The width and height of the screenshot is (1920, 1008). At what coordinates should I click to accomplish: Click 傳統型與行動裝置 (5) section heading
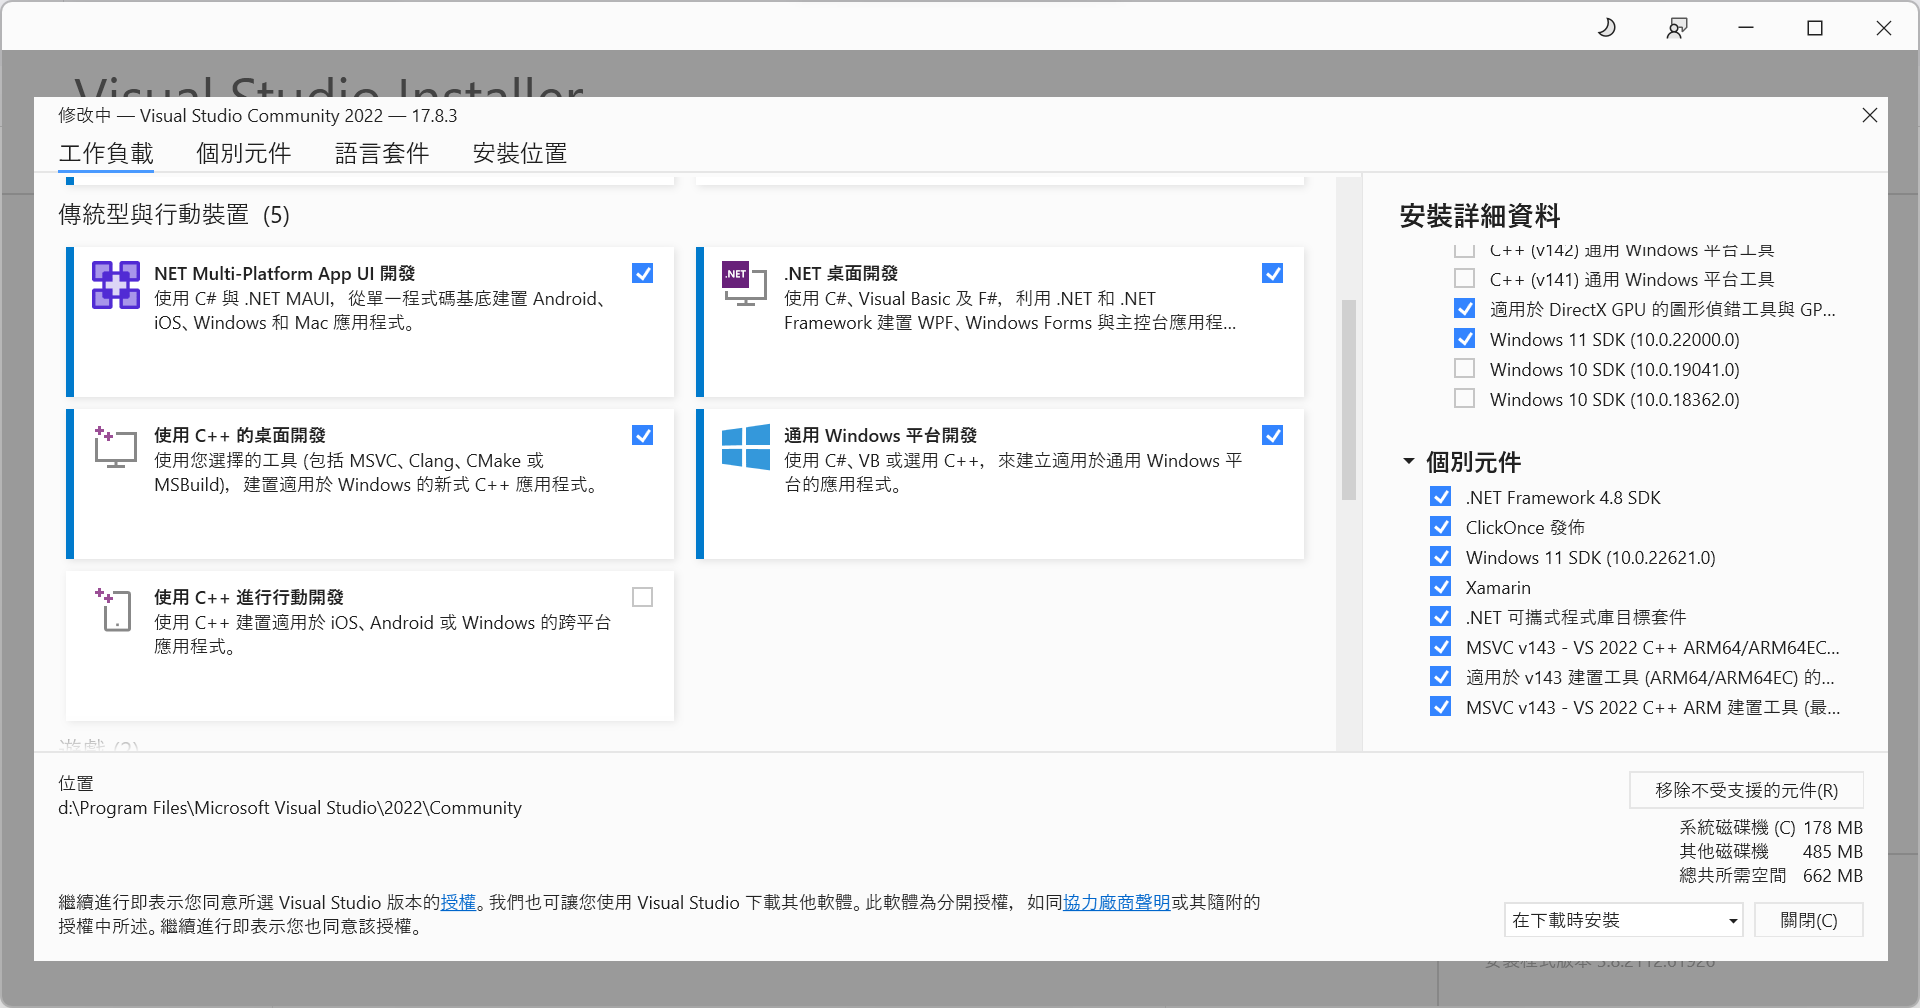(x=174, y=215)
